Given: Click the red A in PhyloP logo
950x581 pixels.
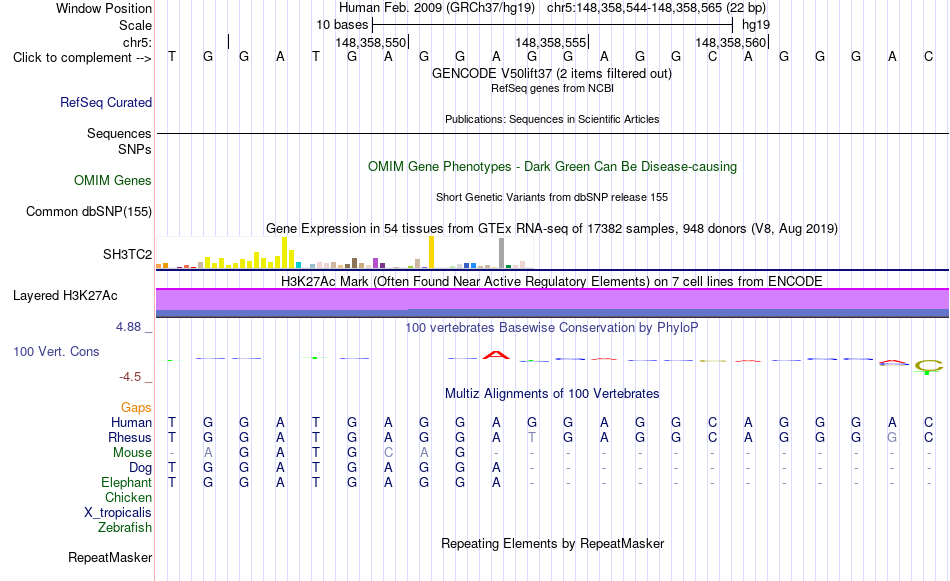Looking at the screenshot, I should pos(496,355).
